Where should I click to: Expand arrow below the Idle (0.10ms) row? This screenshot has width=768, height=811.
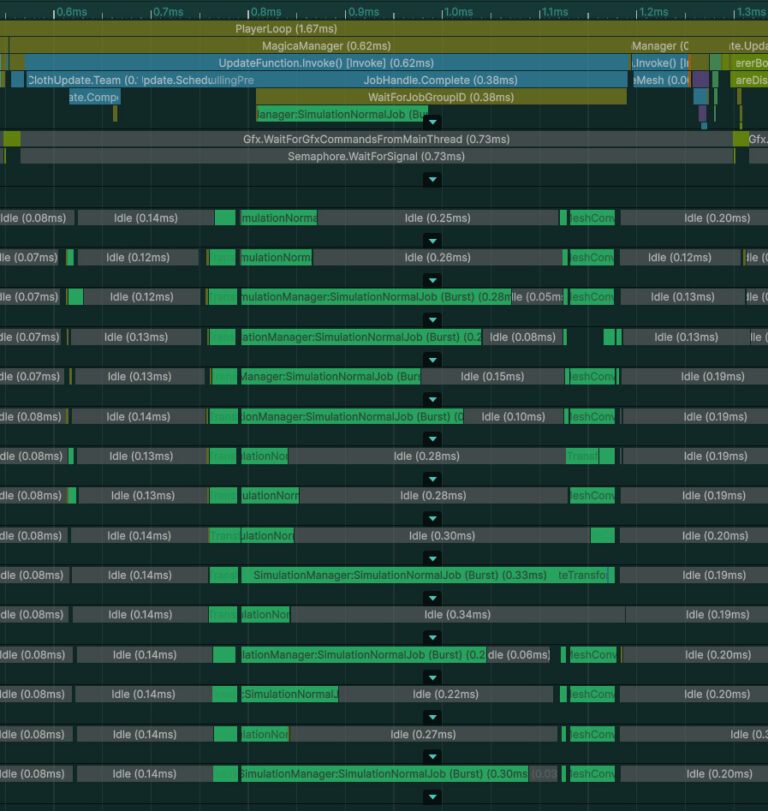[432, 439]
